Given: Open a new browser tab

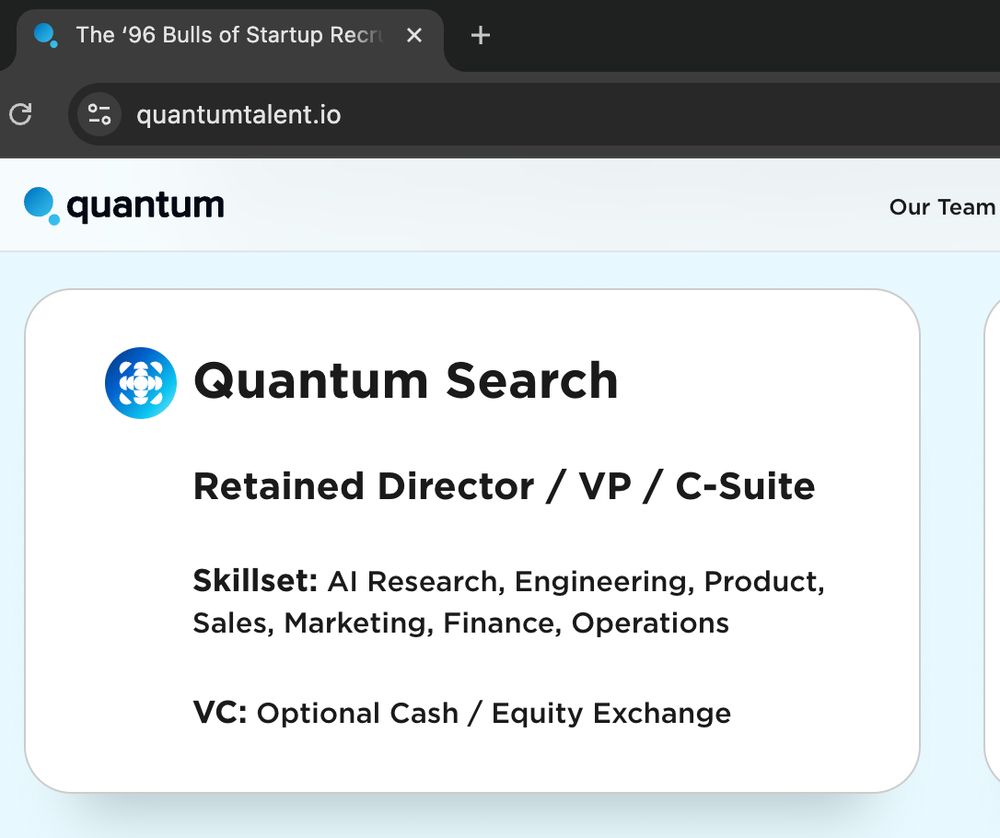Looking at the screenshot, I should [480, 35].
